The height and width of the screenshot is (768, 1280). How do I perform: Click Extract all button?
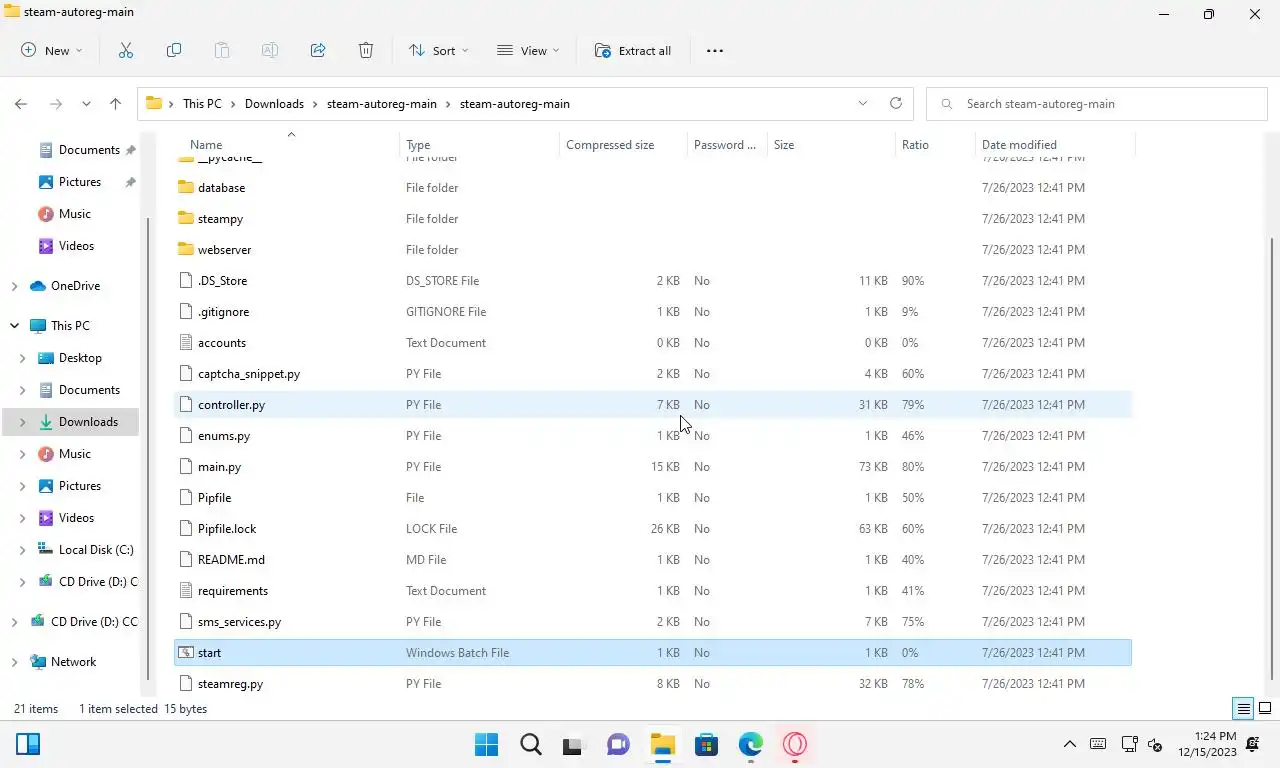click(x=633, y=50)
